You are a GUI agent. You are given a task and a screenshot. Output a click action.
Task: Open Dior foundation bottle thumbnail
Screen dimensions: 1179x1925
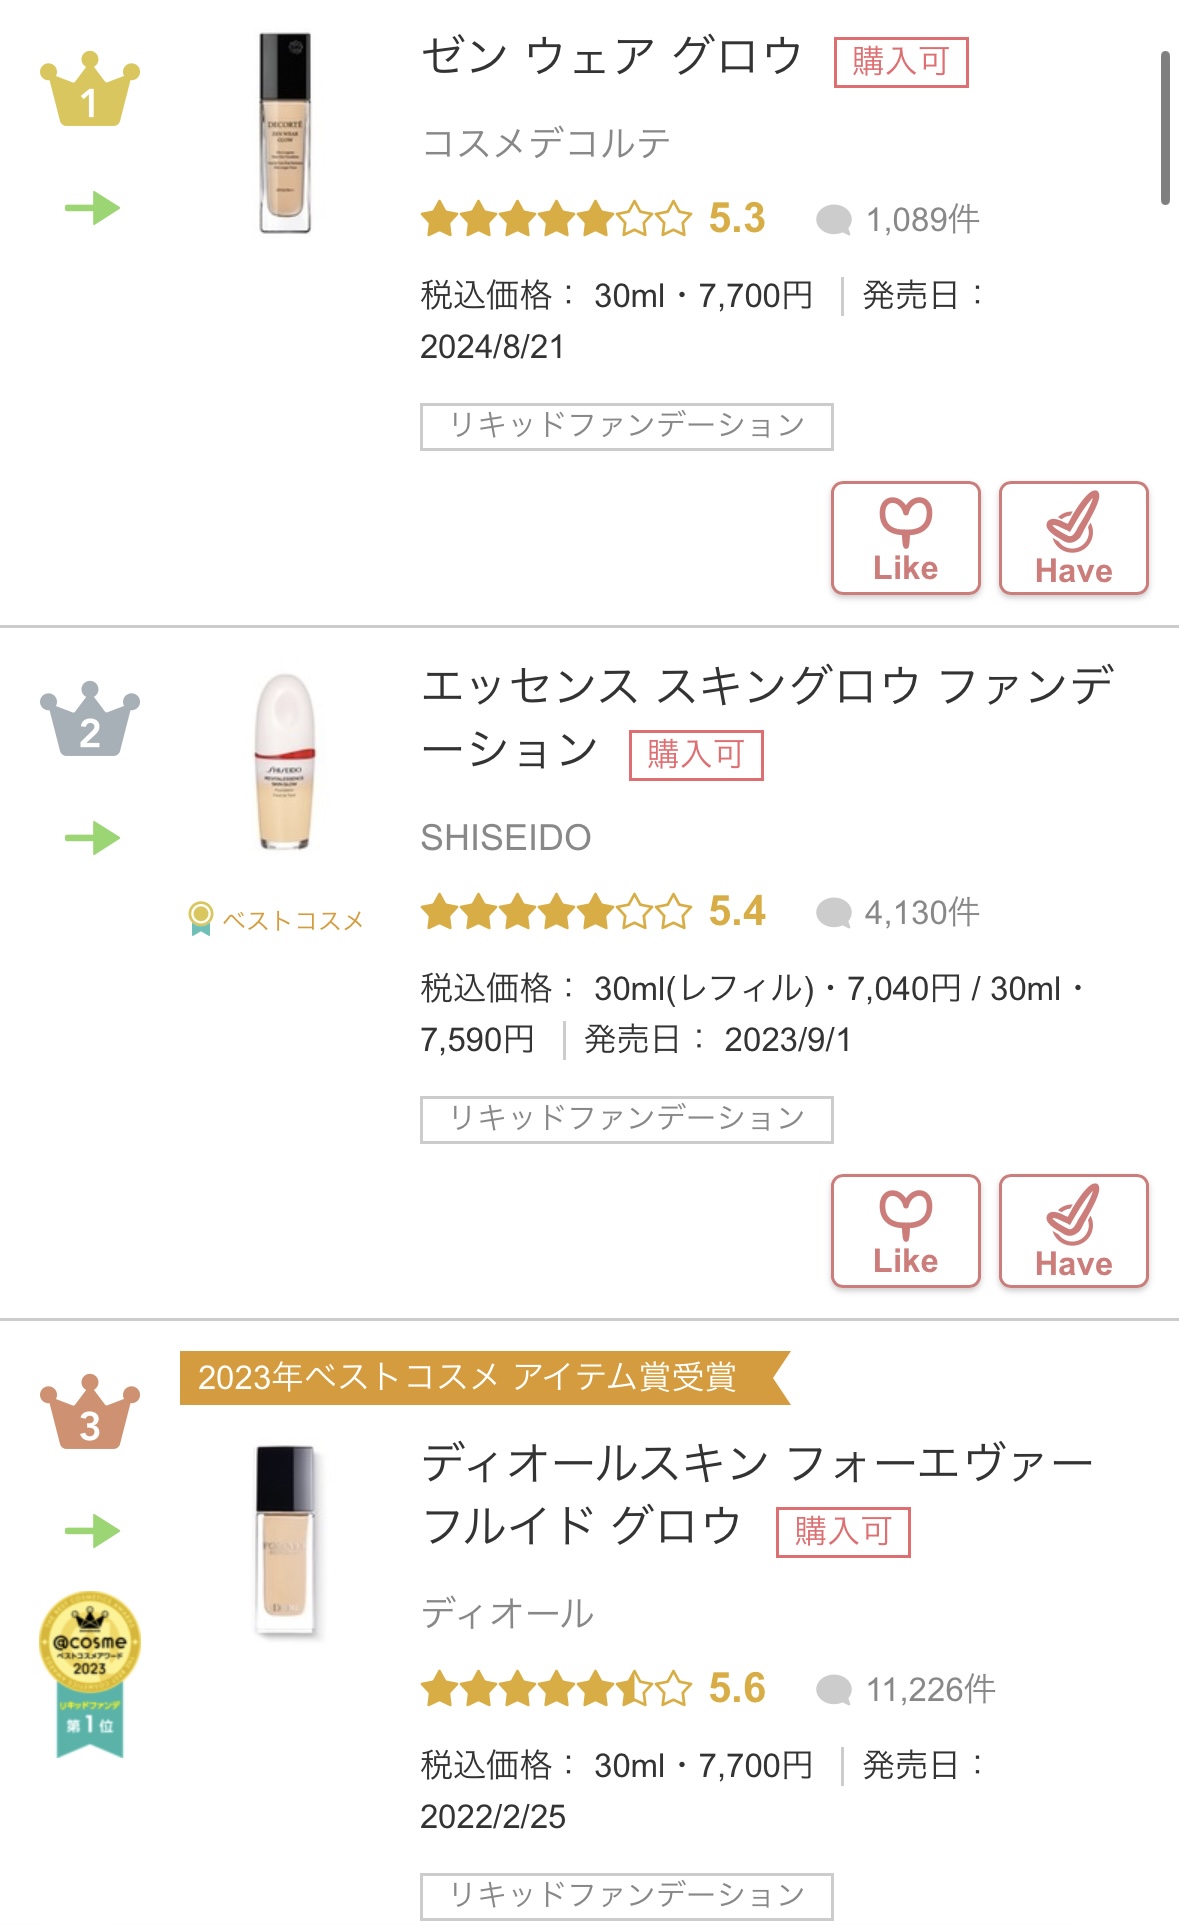pos(285,1540)
